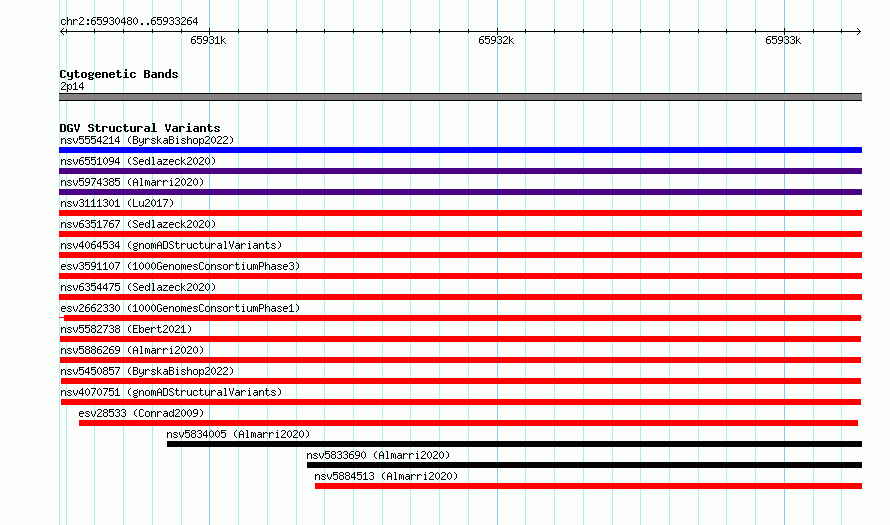Image resolution: width=890 pixels, height=525 pixels.
Task: Open nsv5833690 (Almarri2020) variant label
Action: coord(378,455)
